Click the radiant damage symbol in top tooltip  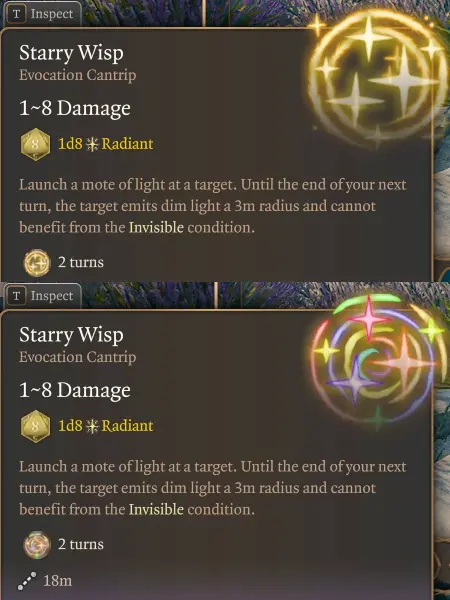click(x=92, y=145)
